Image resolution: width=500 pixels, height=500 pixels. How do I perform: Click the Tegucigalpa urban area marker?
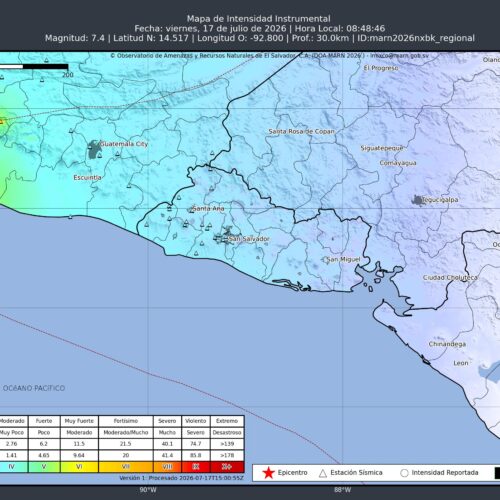417,200
